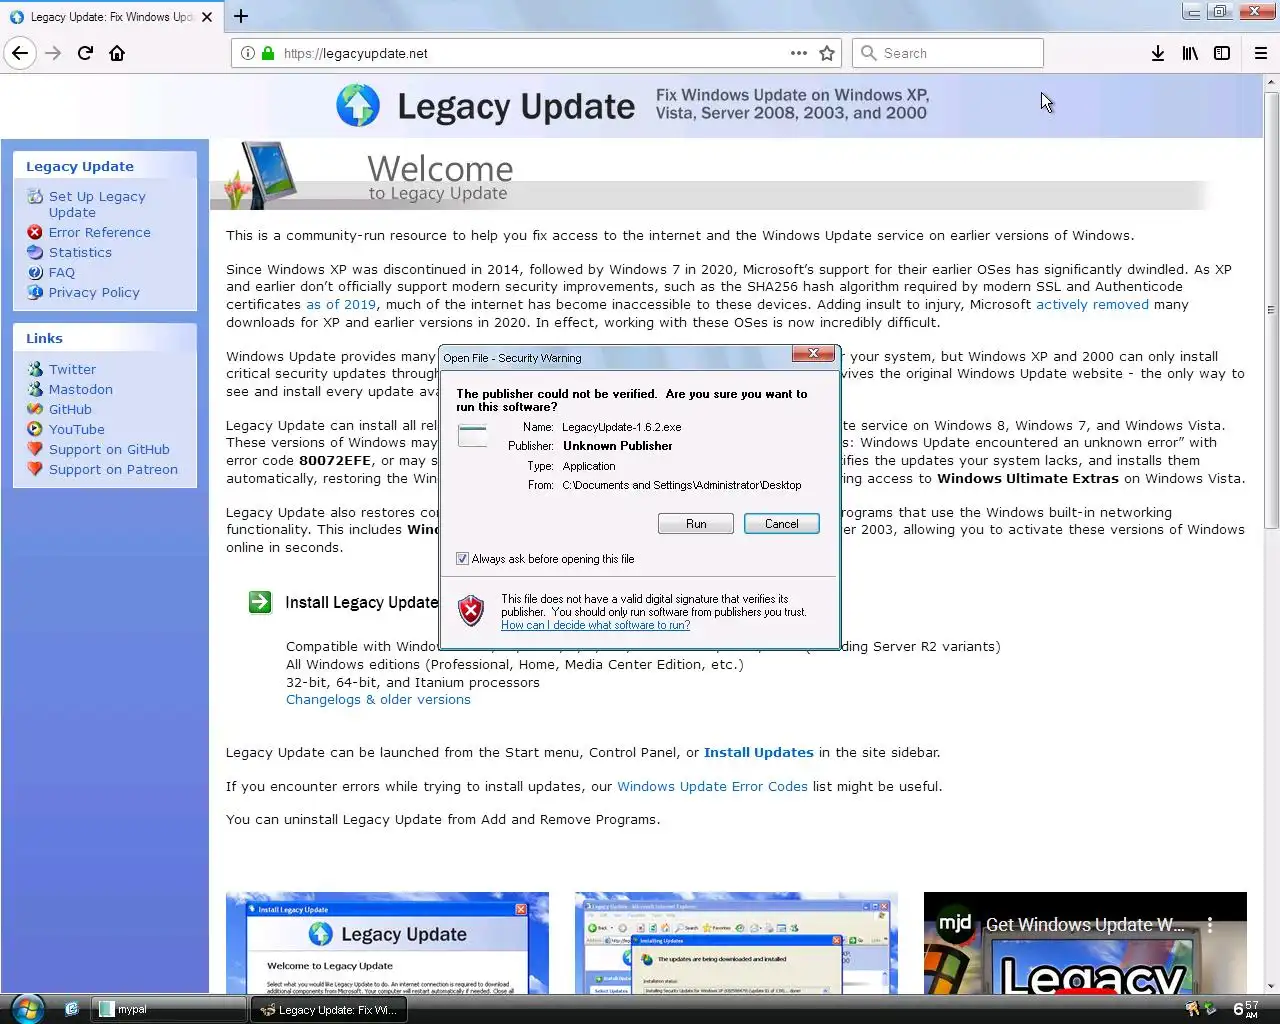The image size is (1280, 1024).
Task: Open Windows Update Error Codes link
Action: tap(712, 786)
